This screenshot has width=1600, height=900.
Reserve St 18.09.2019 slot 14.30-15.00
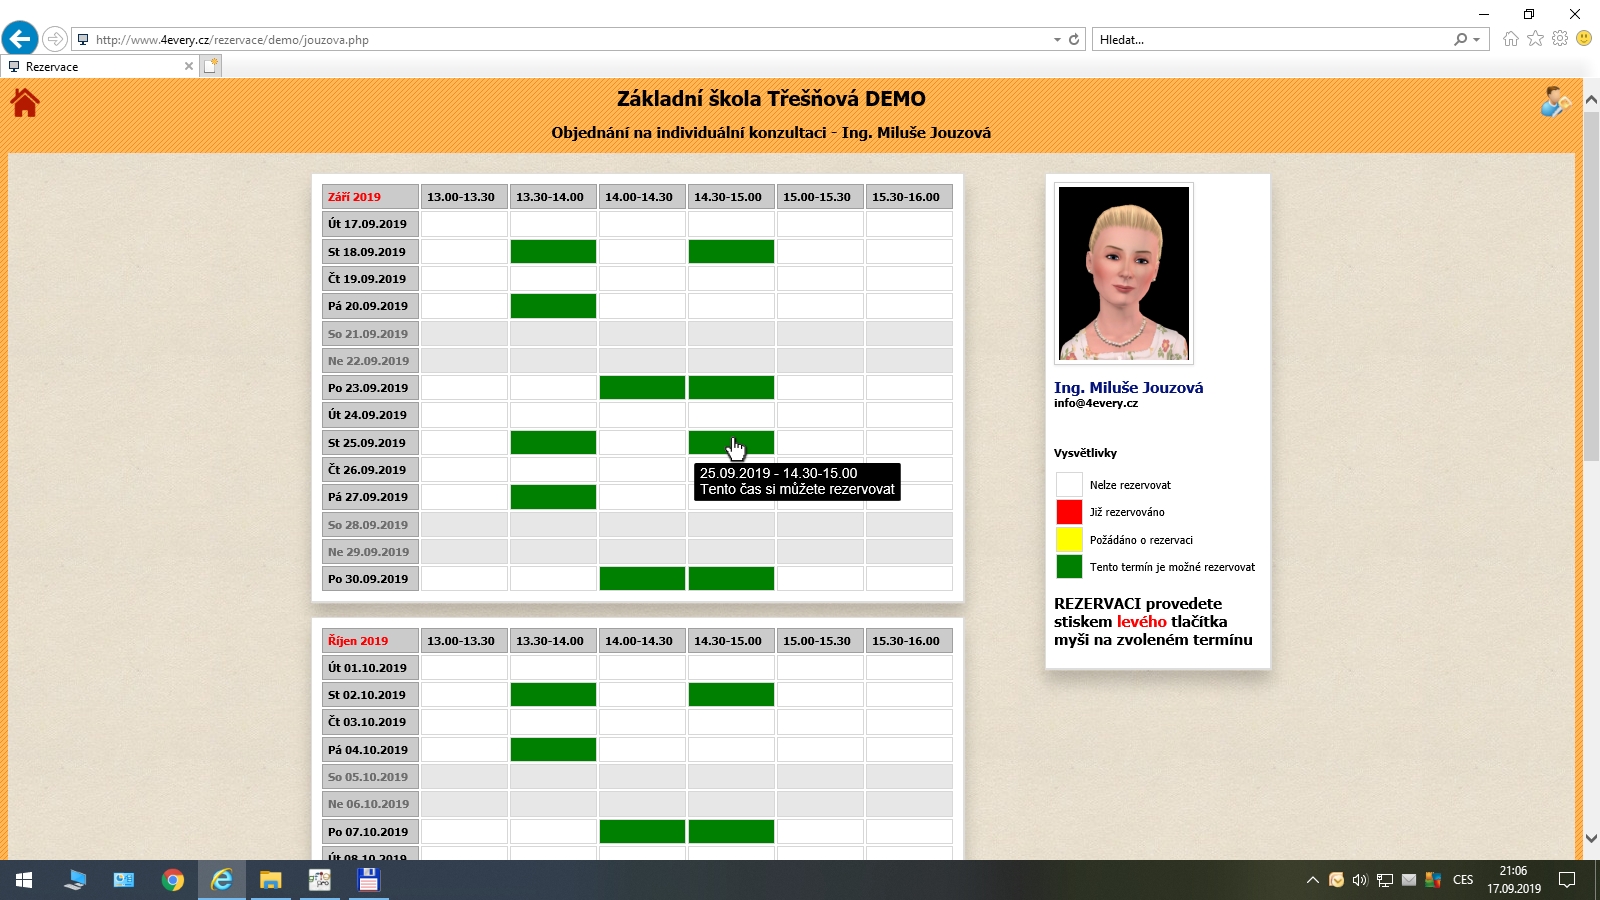731,251
